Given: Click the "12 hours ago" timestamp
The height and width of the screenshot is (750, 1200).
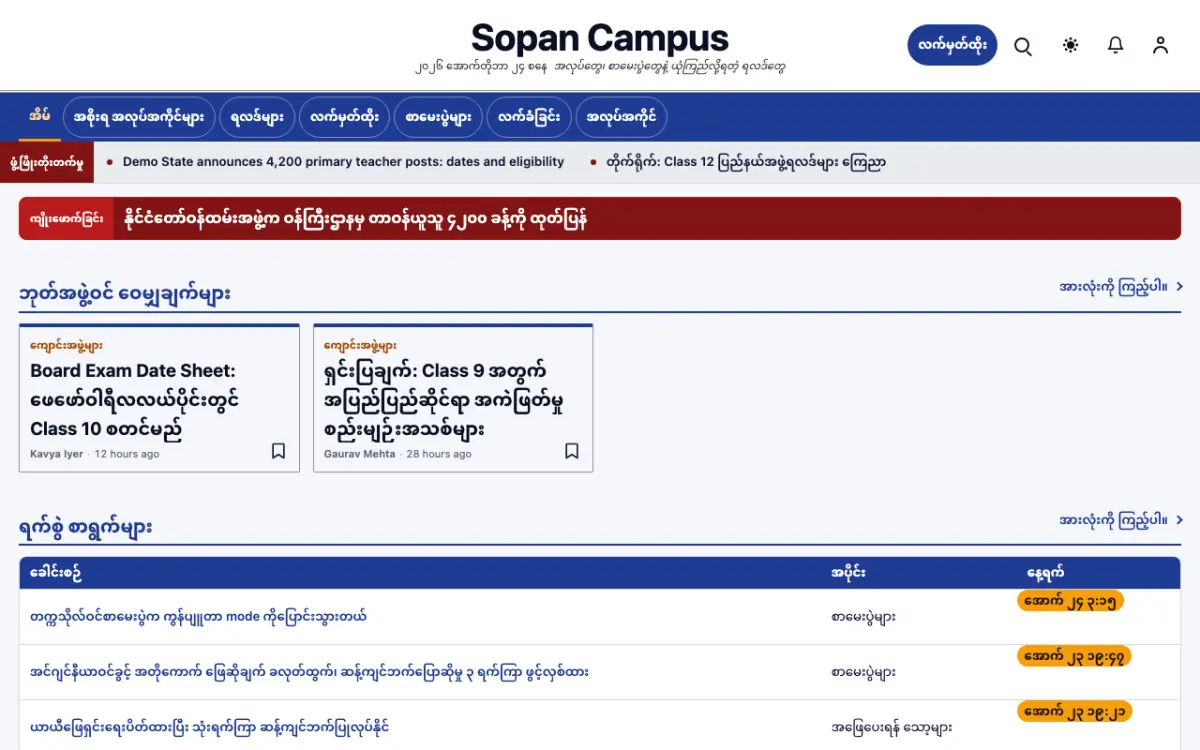Looking at the screenshot, I should click(127, 454).
